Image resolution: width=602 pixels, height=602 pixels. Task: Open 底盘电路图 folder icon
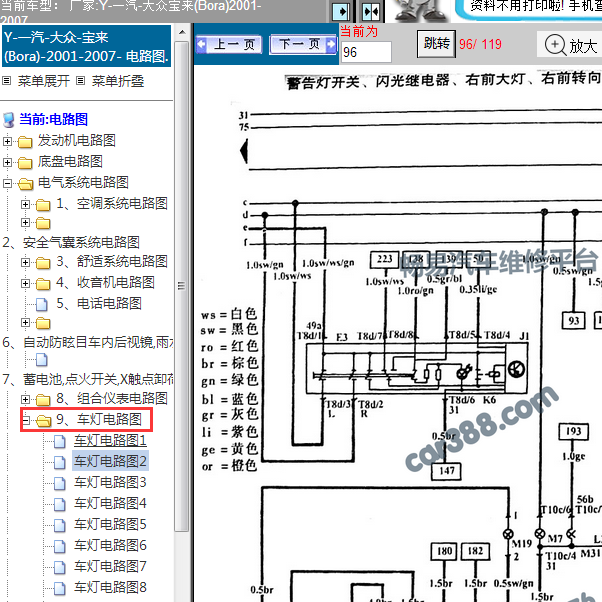point(25,162)
